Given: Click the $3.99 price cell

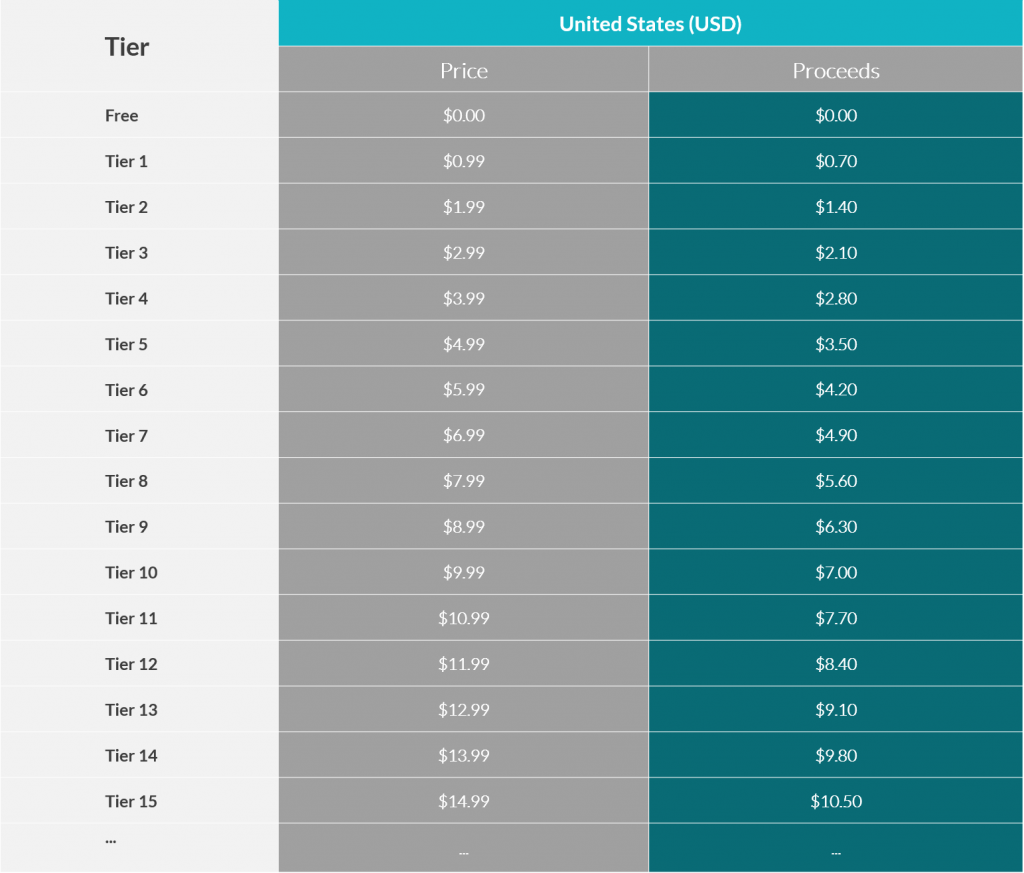Looking at the screenshot, I should tap(464, 298).
